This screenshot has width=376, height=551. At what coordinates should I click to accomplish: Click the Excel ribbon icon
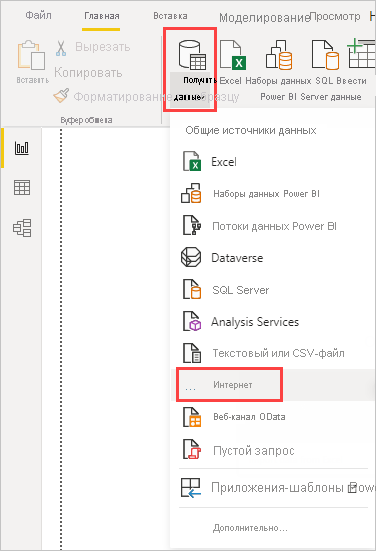point(232,54)
